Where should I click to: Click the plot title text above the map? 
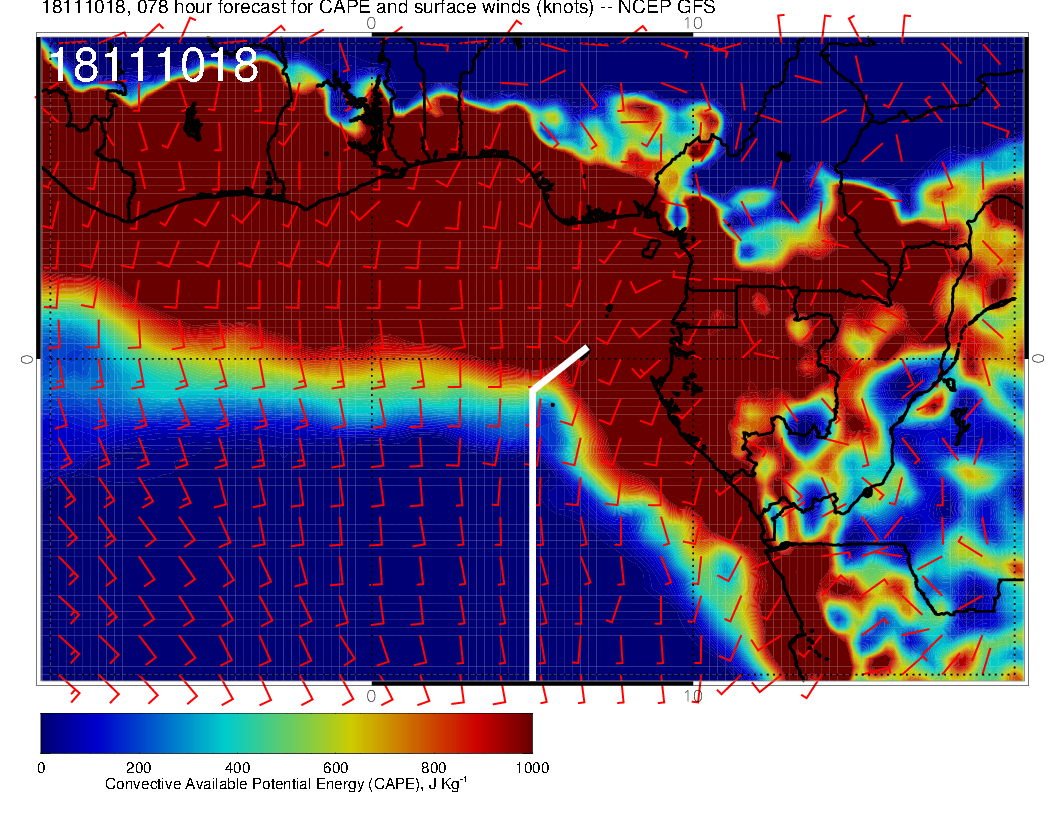coord(378,8)
